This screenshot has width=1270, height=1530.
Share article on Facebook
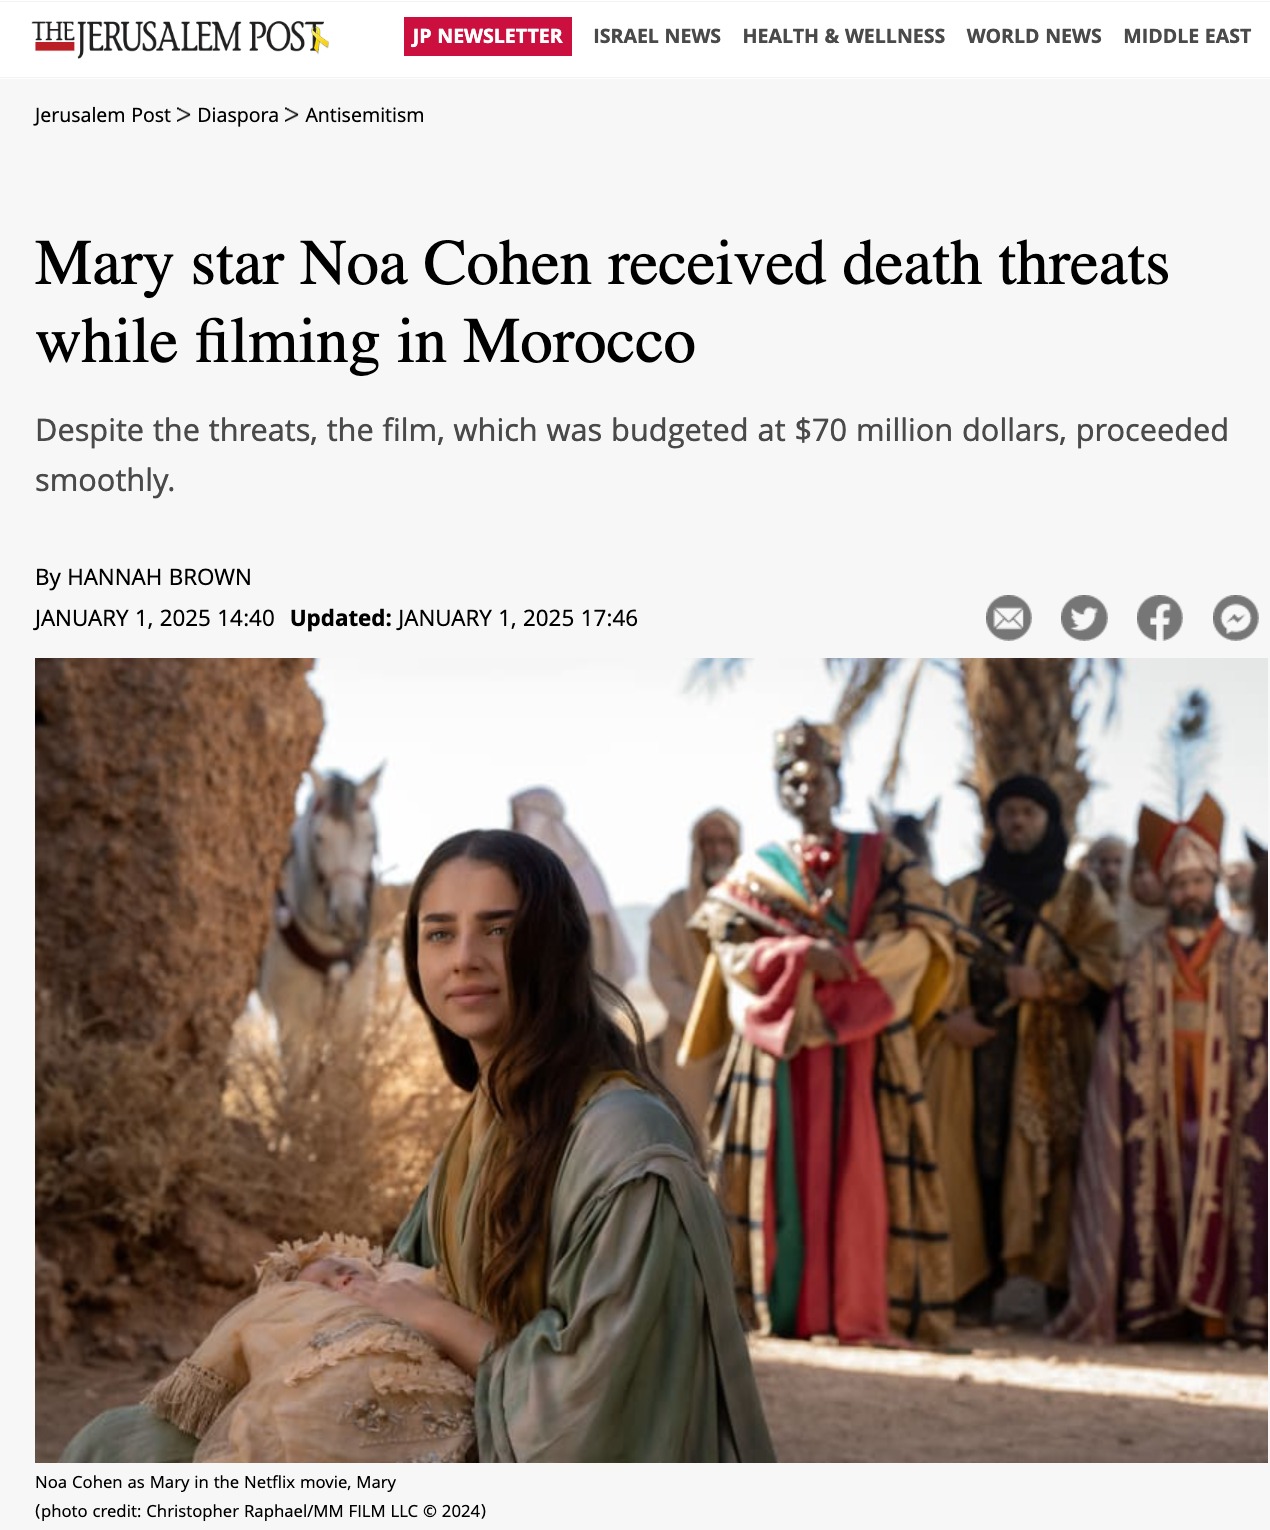pyautogui.click(x=1160, y=618)
